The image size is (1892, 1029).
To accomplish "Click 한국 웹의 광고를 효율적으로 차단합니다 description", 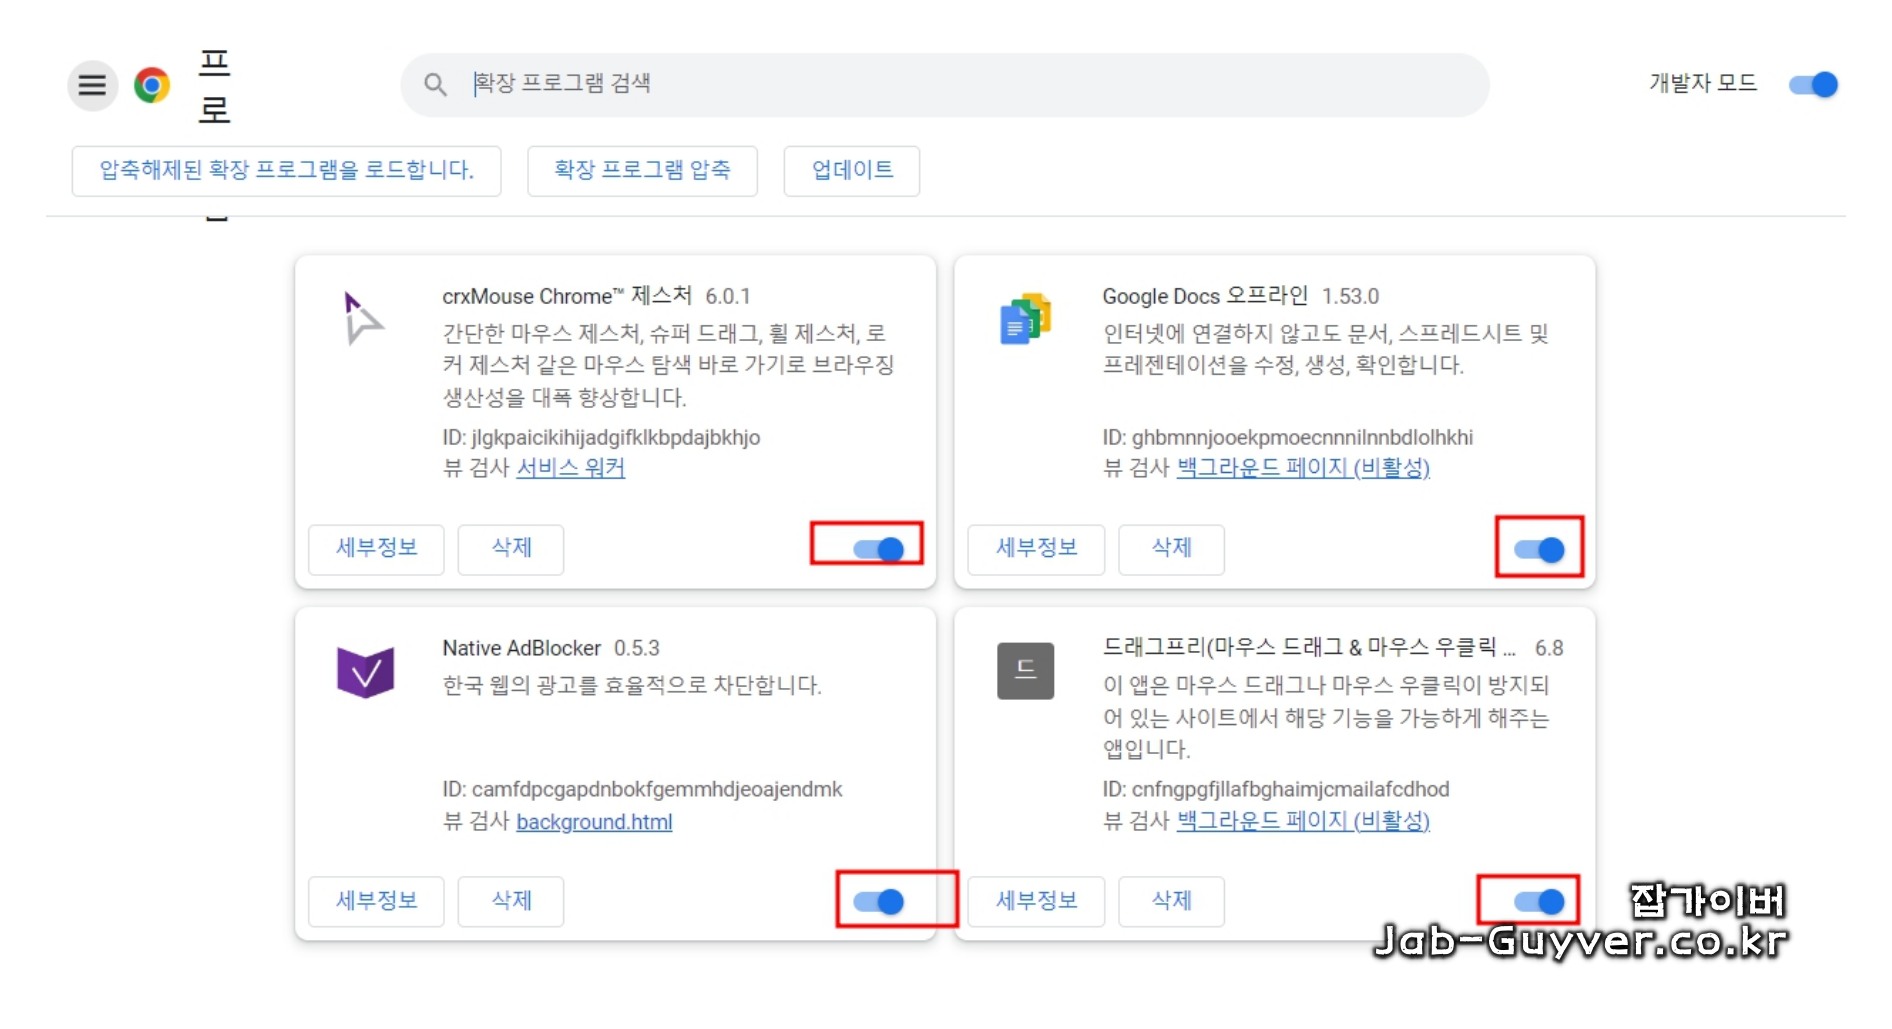I will [632, 685].
